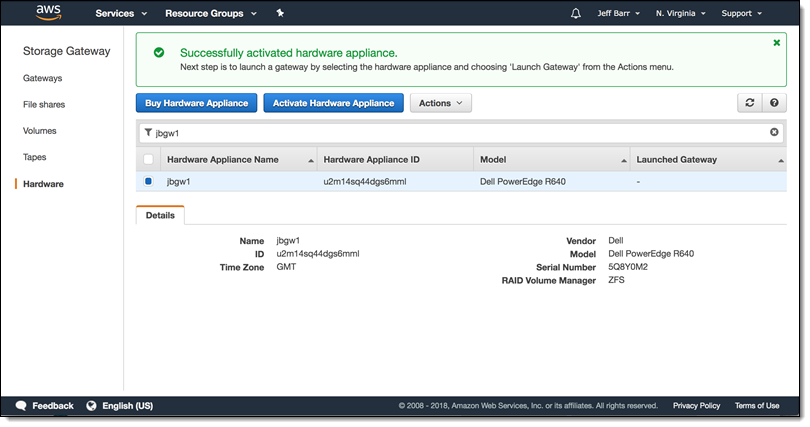
Task: Open the Services menu
Action: (121, 14)
